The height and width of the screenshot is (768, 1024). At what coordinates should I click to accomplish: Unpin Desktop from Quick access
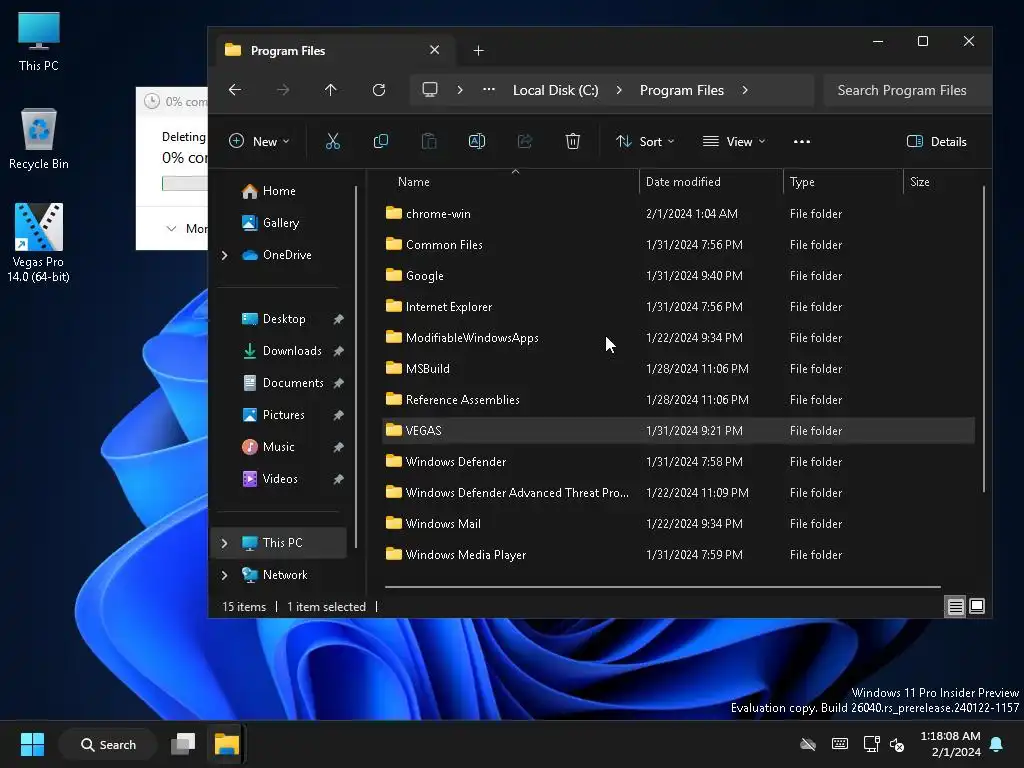click(x=338, y=319)
